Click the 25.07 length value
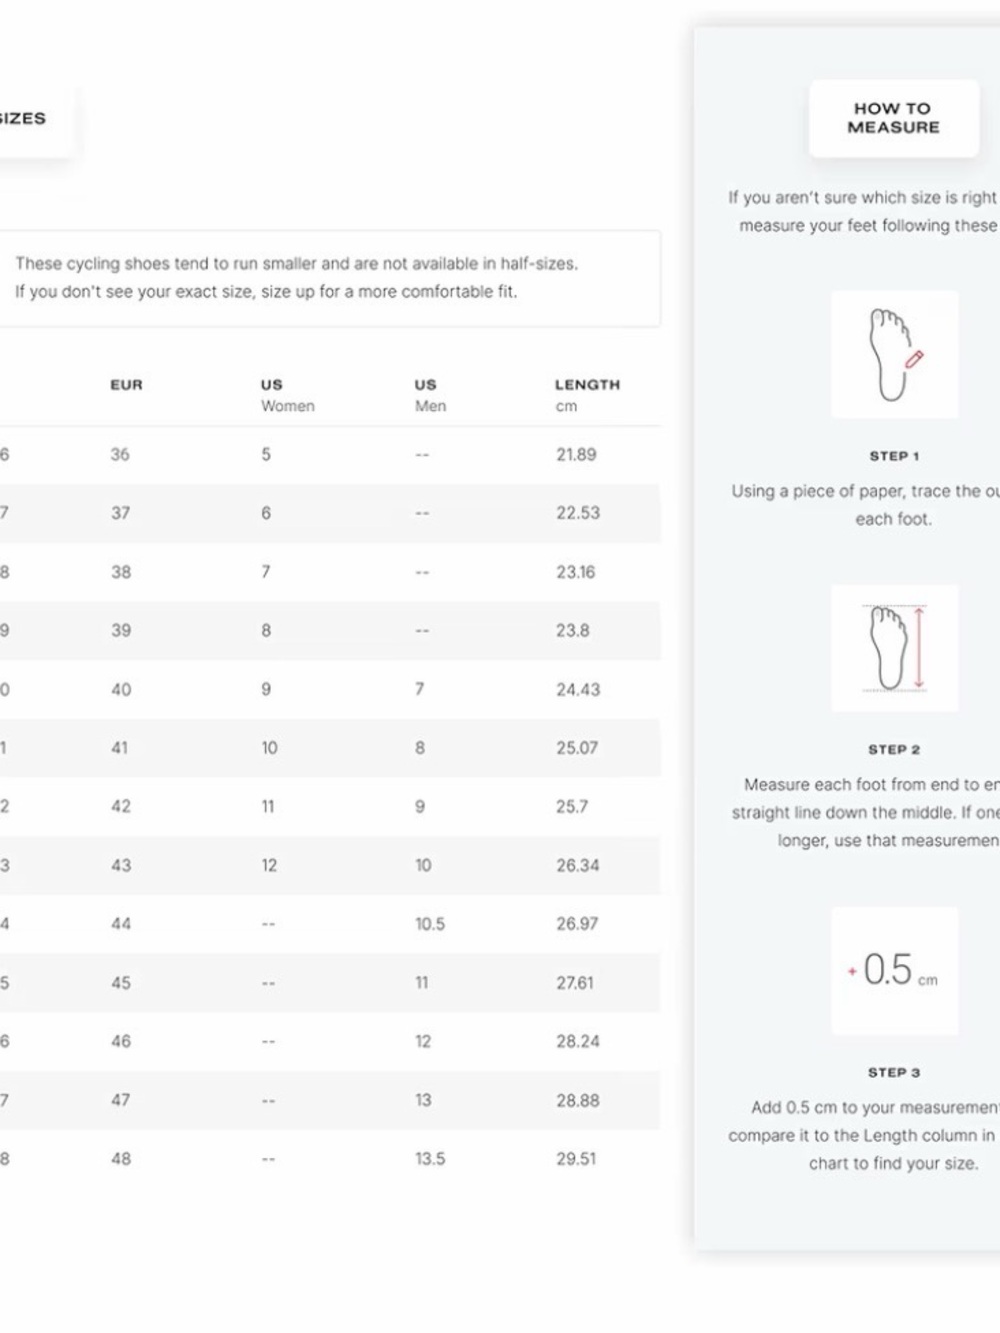 (x=577, y=748)
